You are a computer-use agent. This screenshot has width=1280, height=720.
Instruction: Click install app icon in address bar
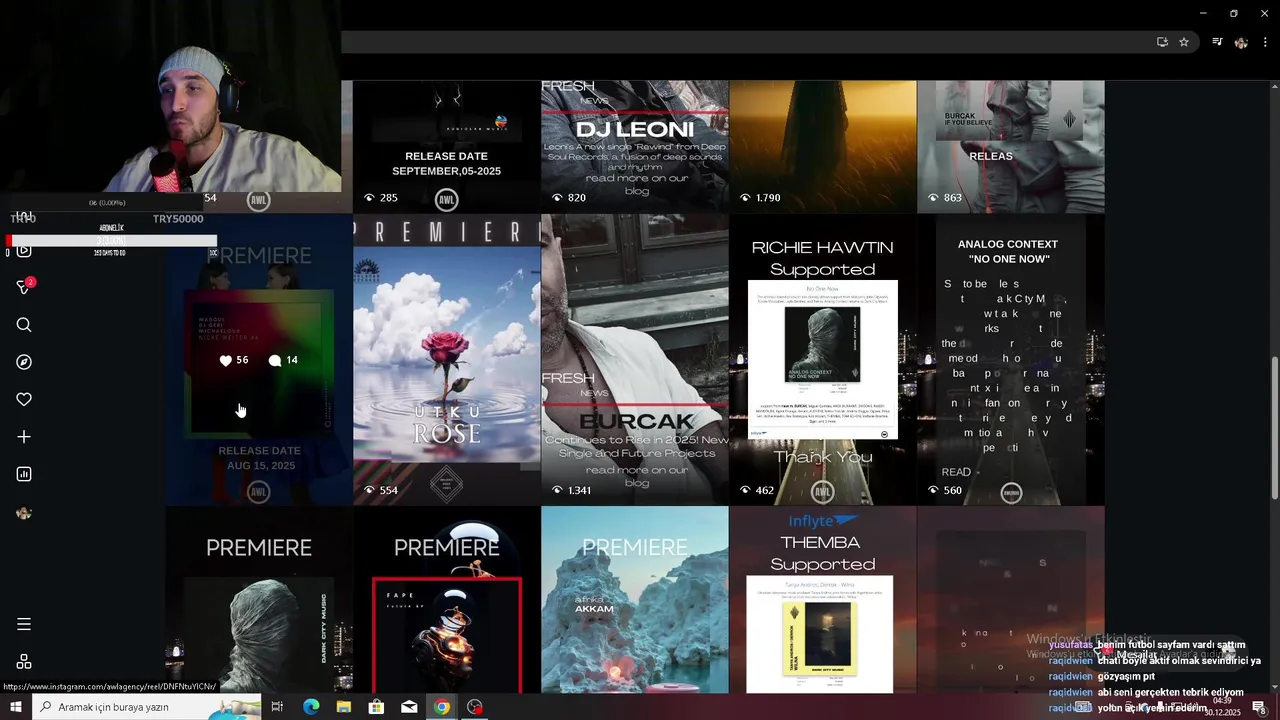[1162, 42]
